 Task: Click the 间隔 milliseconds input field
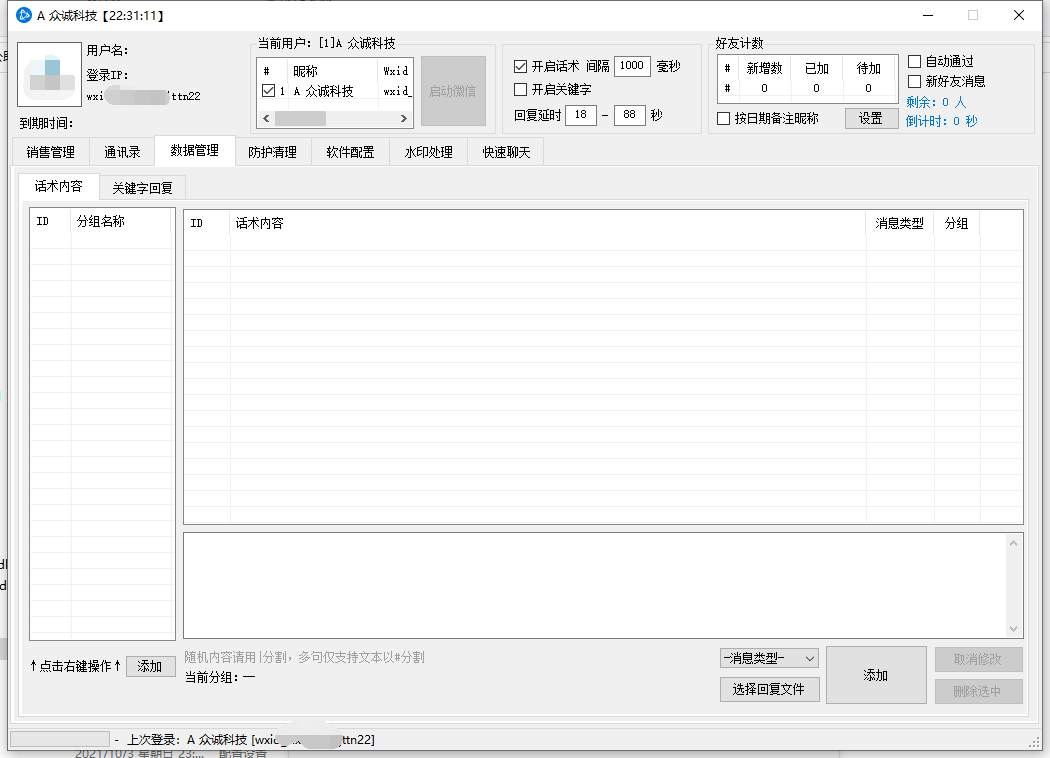click(631, 66)
